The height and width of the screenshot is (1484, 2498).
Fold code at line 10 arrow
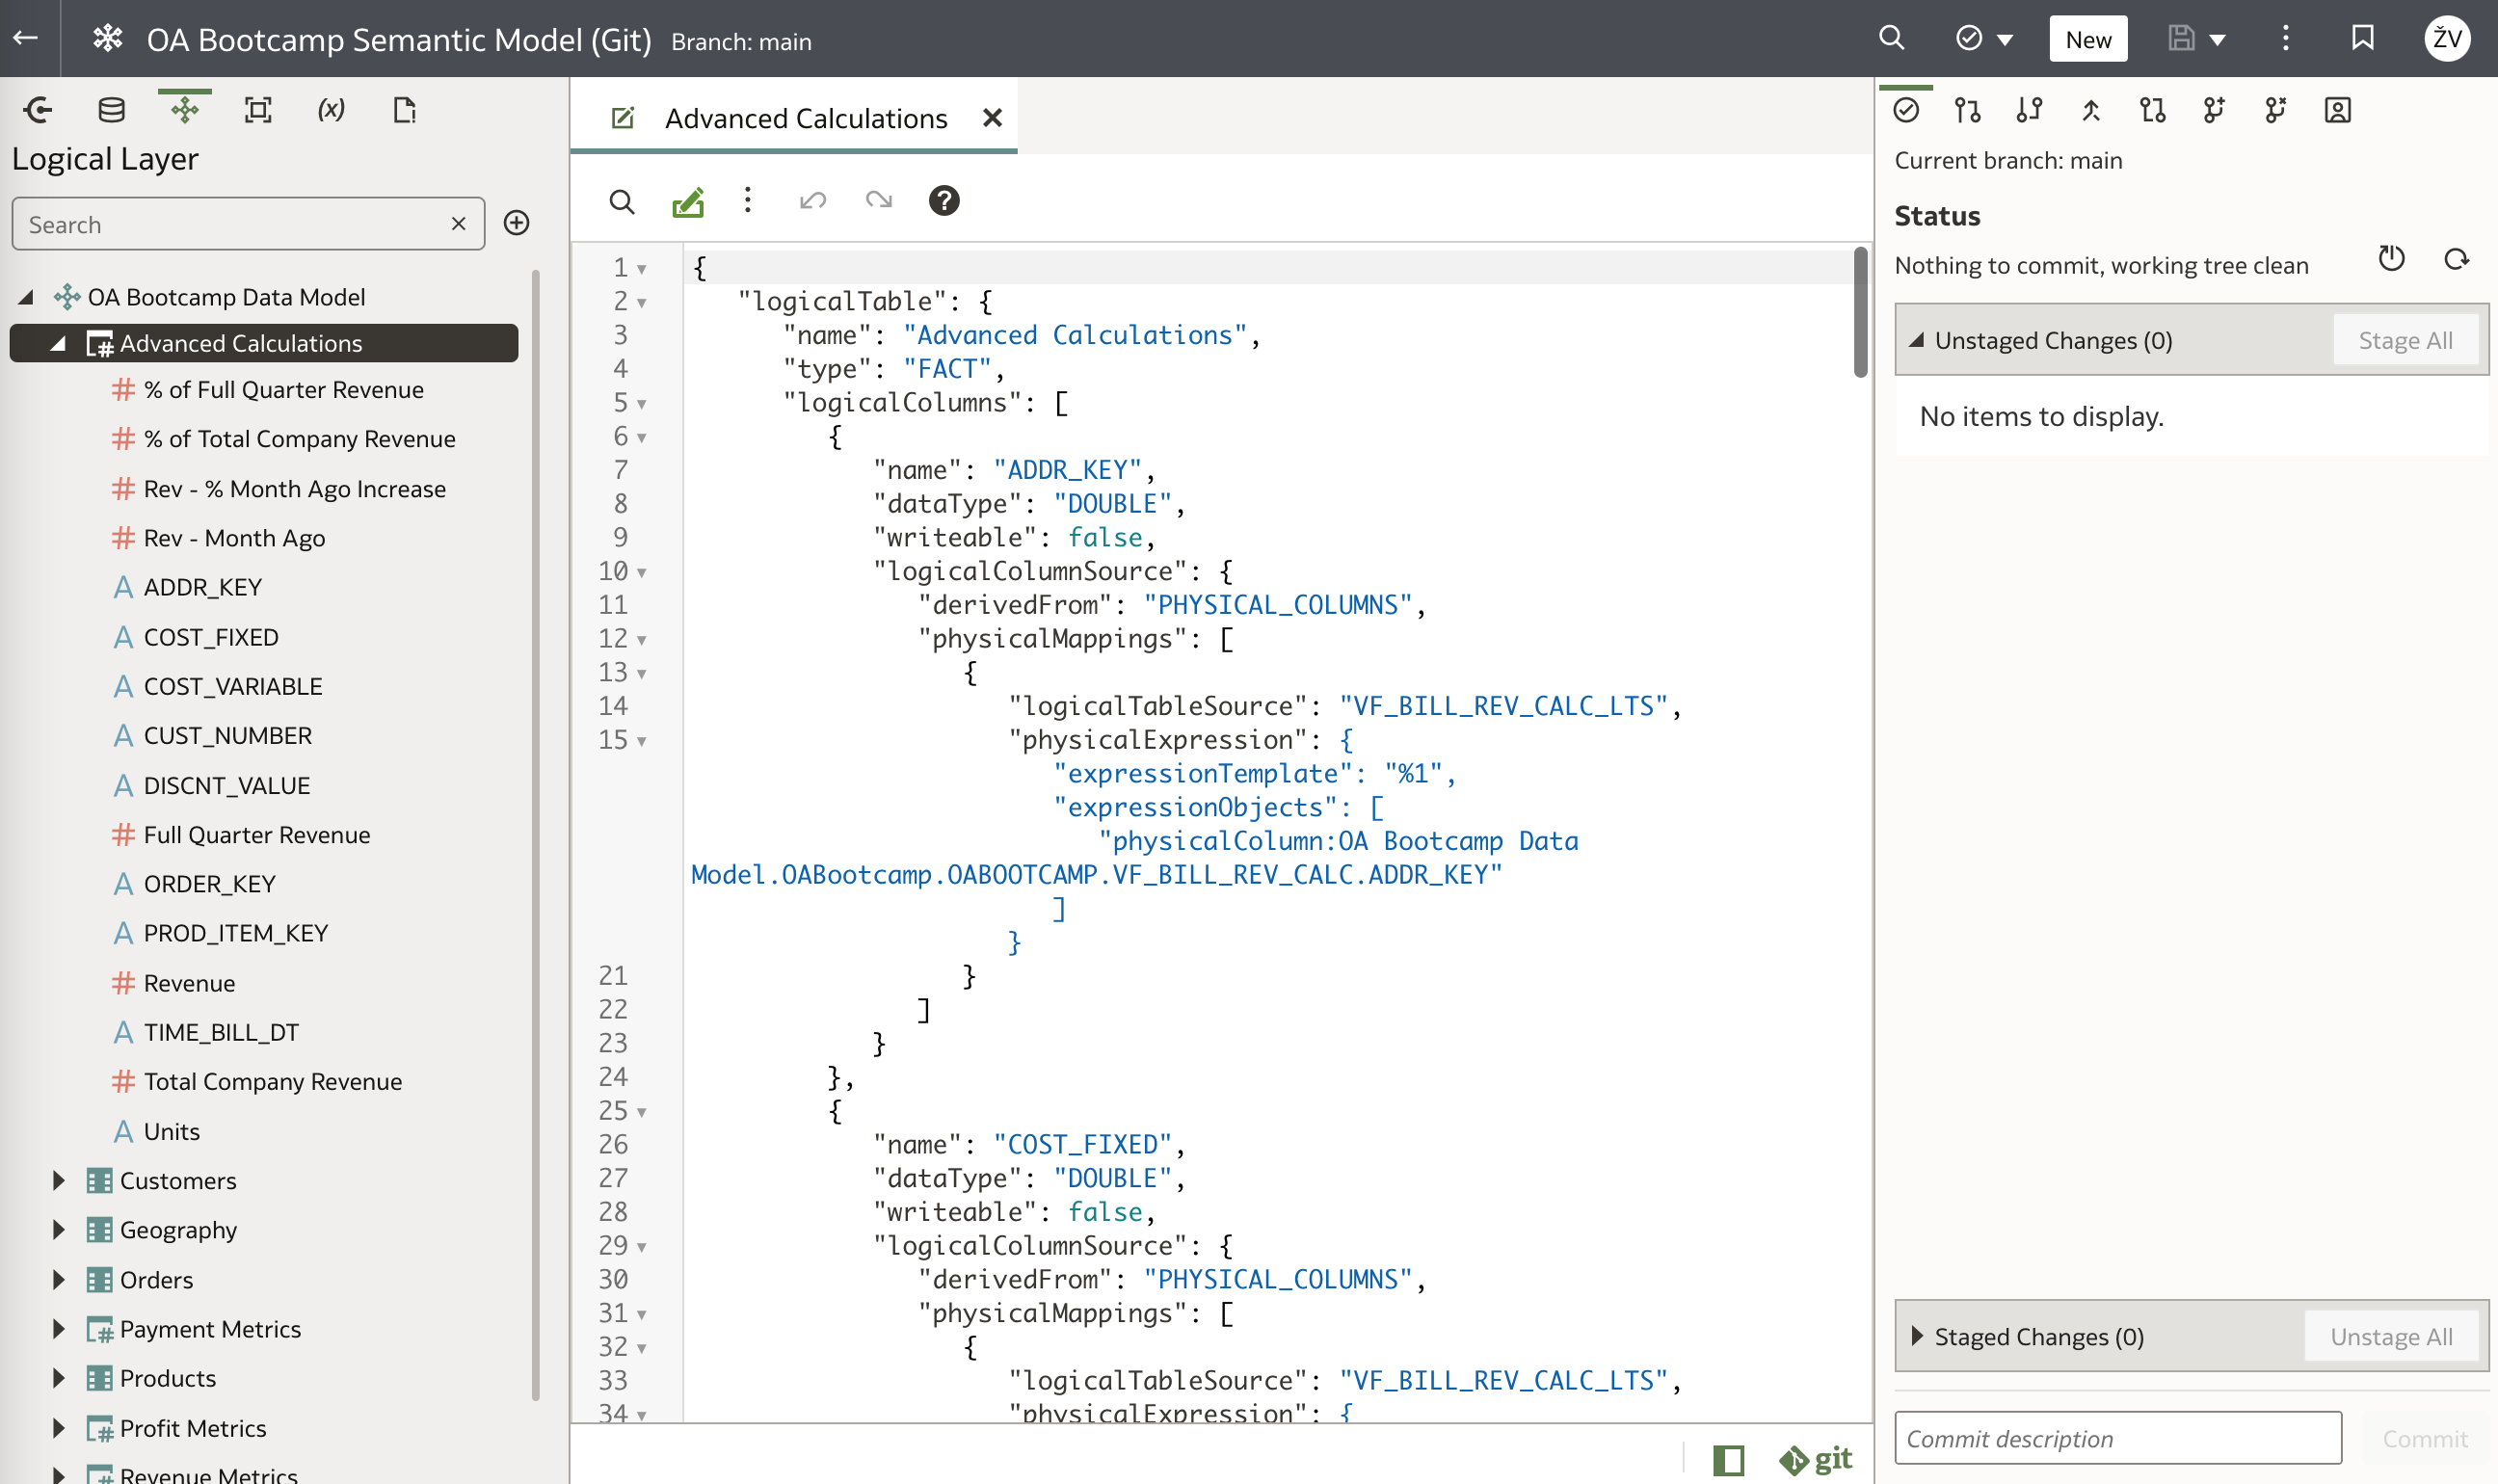point(642,573)
